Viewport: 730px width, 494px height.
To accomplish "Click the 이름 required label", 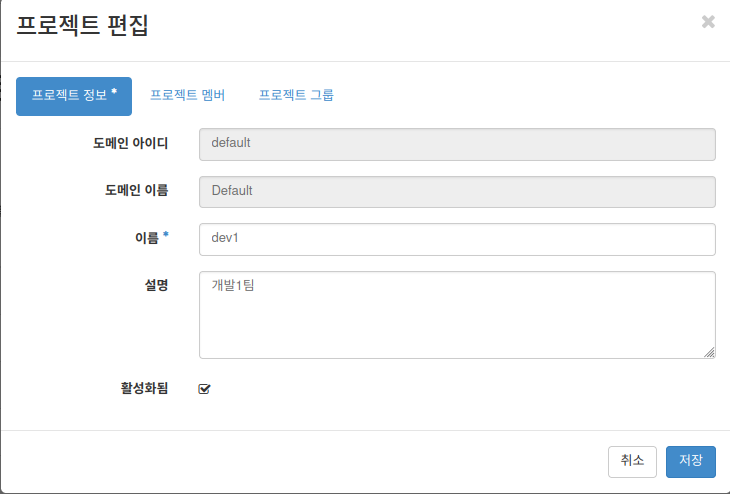I will coord(152,238).
